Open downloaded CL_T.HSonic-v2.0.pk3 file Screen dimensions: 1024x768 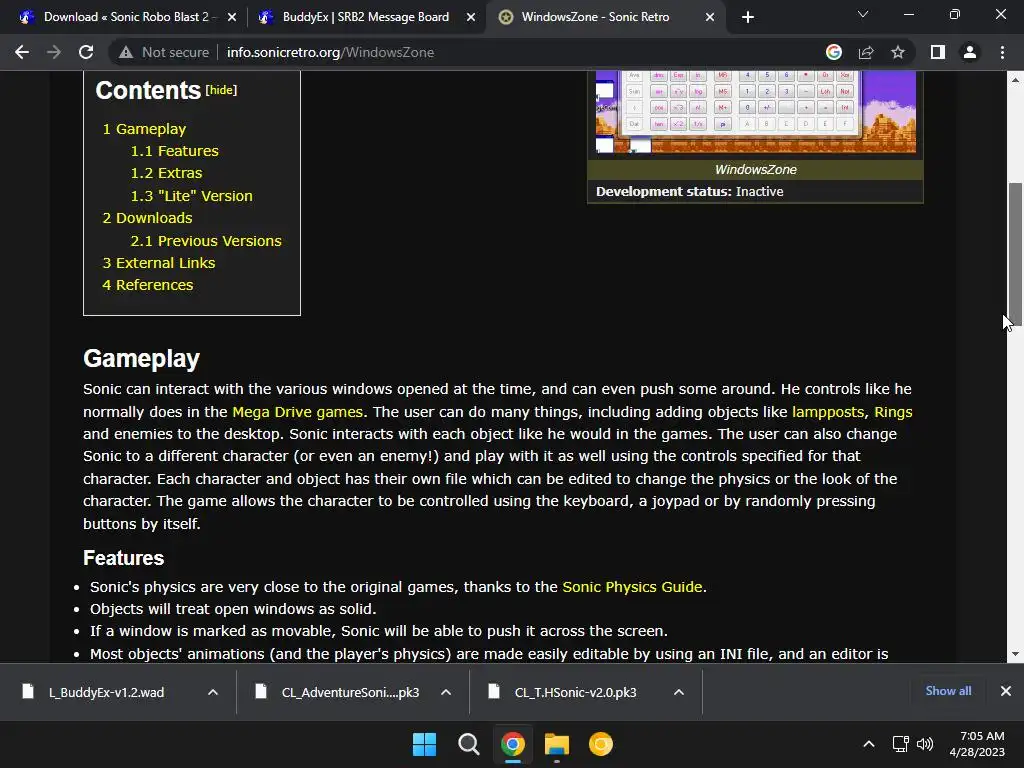pyautogui.click(x=575, y=692)
